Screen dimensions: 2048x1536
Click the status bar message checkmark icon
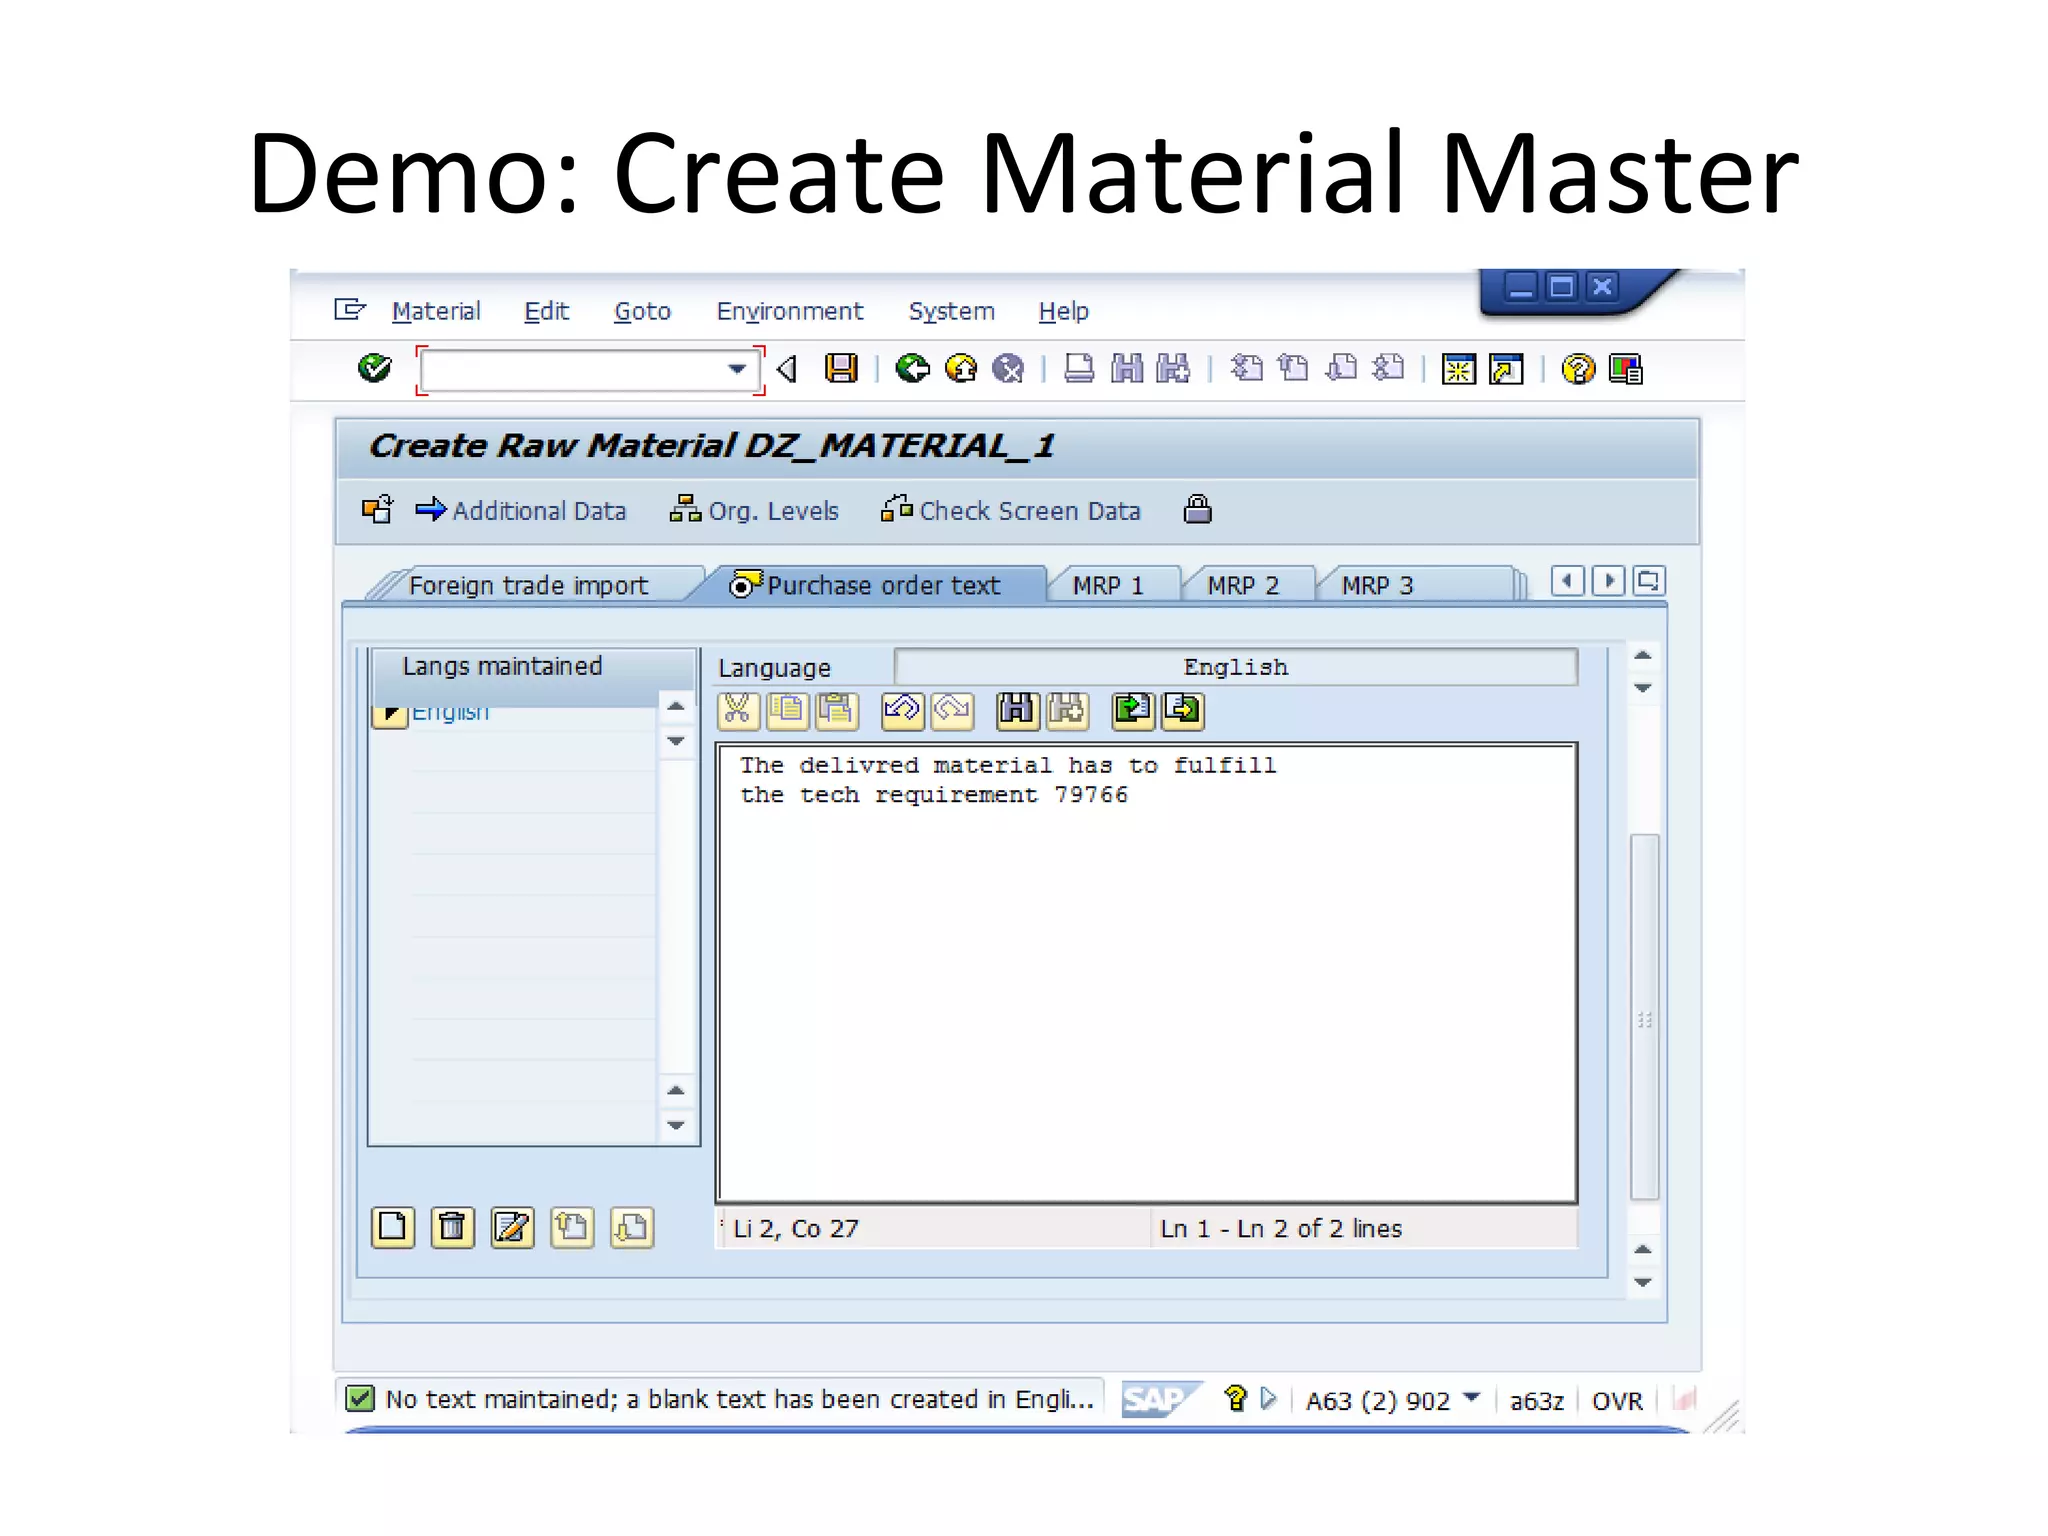click(359, 1398)
